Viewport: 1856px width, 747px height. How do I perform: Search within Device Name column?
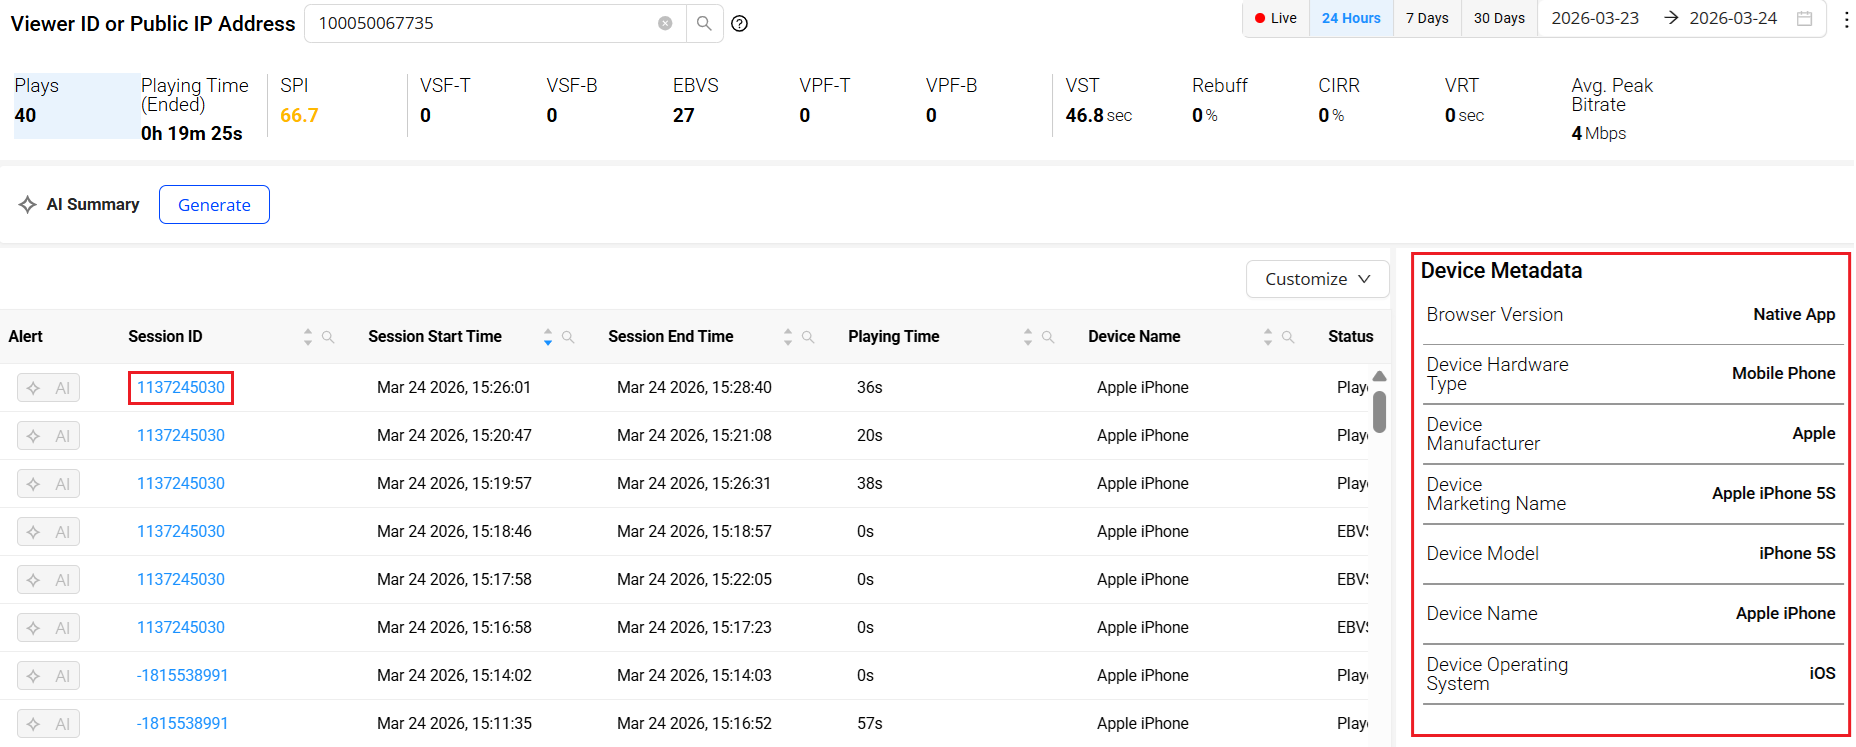[1288, 337]
